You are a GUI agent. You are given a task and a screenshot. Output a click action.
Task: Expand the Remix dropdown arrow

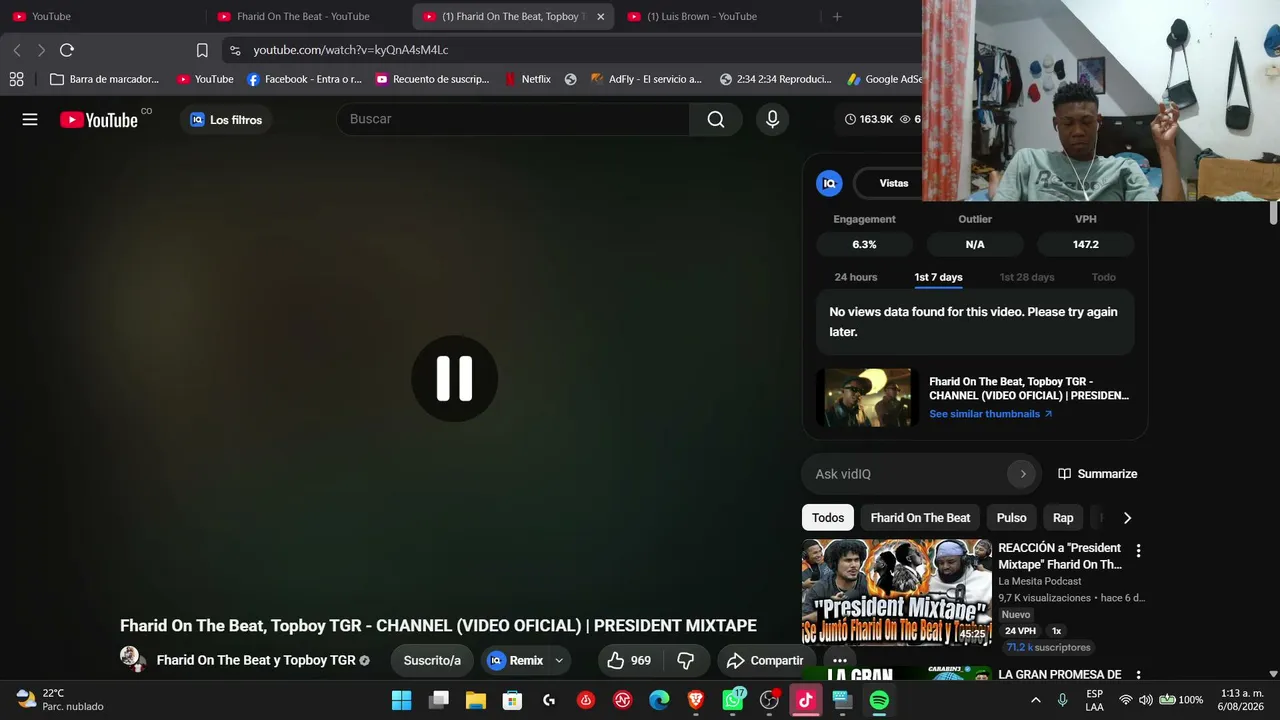tap(559, 660)
